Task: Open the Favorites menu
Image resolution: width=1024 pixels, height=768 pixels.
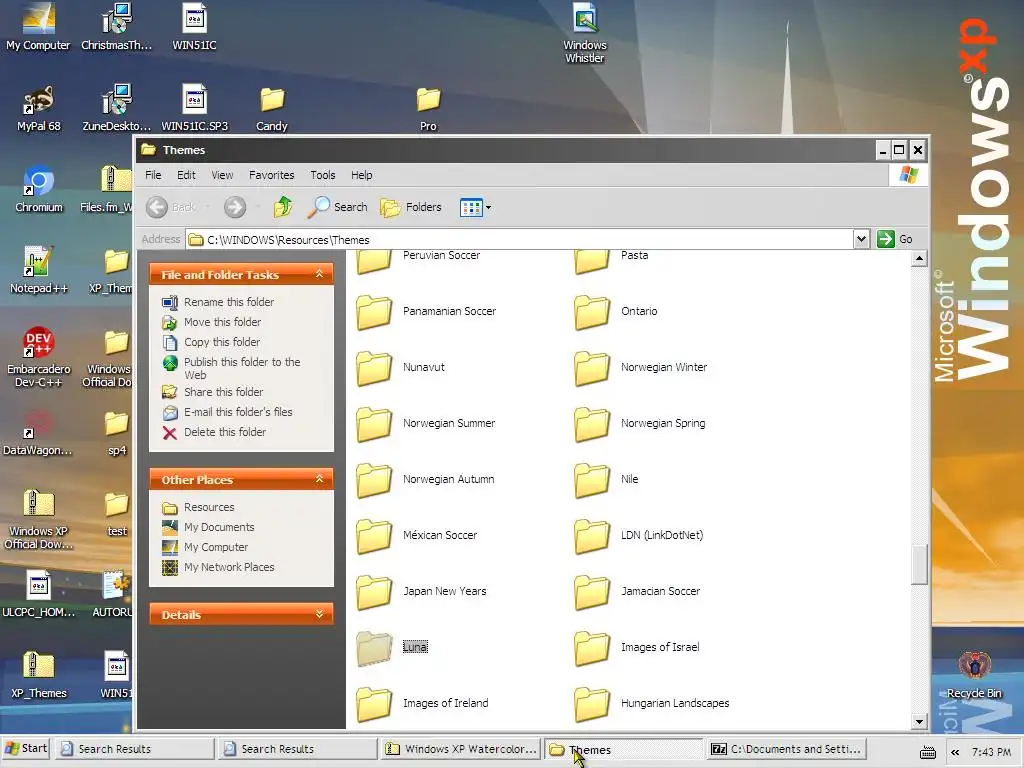Action: coord(272,175)
